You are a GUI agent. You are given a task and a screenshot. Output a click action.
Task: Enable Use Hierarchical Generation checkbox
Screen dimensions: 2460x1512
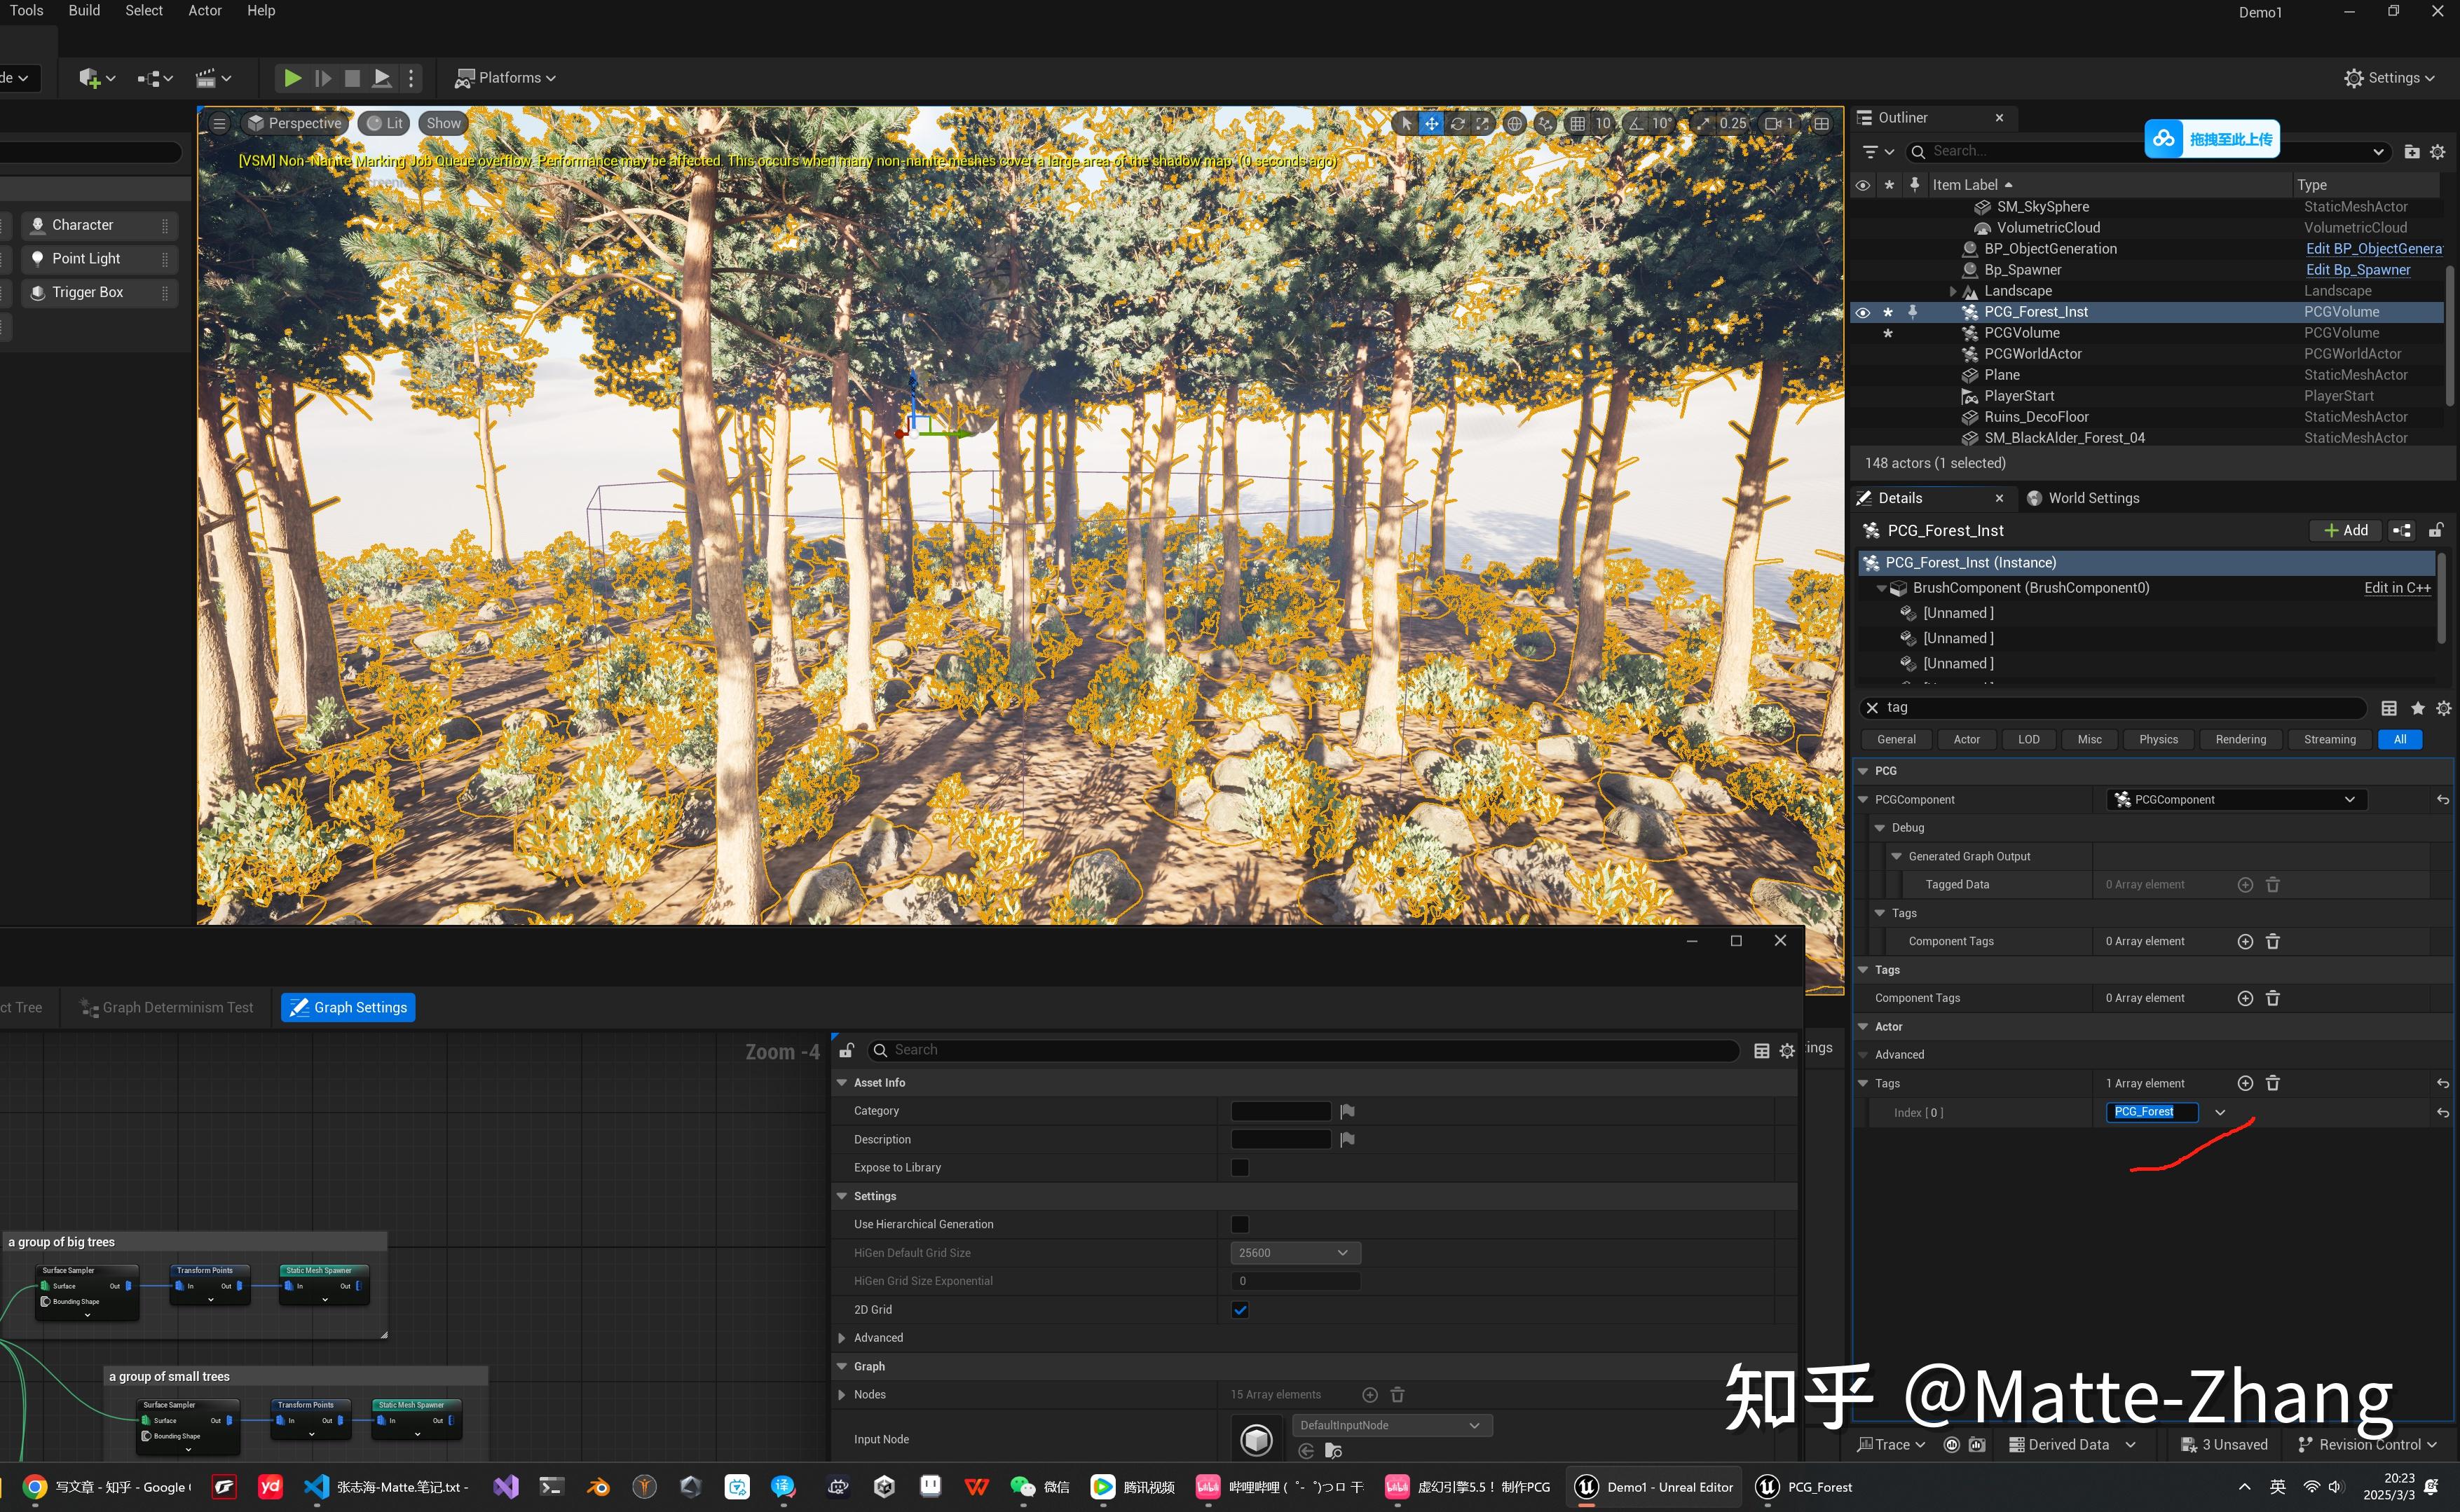[1240, 1223]
